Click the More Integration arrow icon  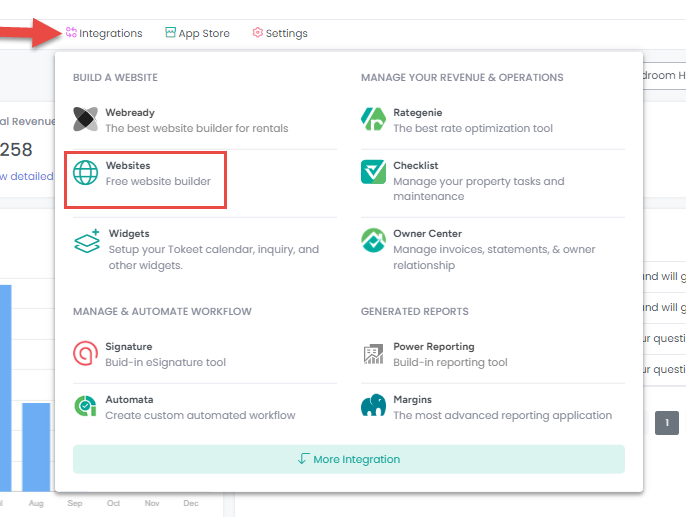tap(304, 458)
